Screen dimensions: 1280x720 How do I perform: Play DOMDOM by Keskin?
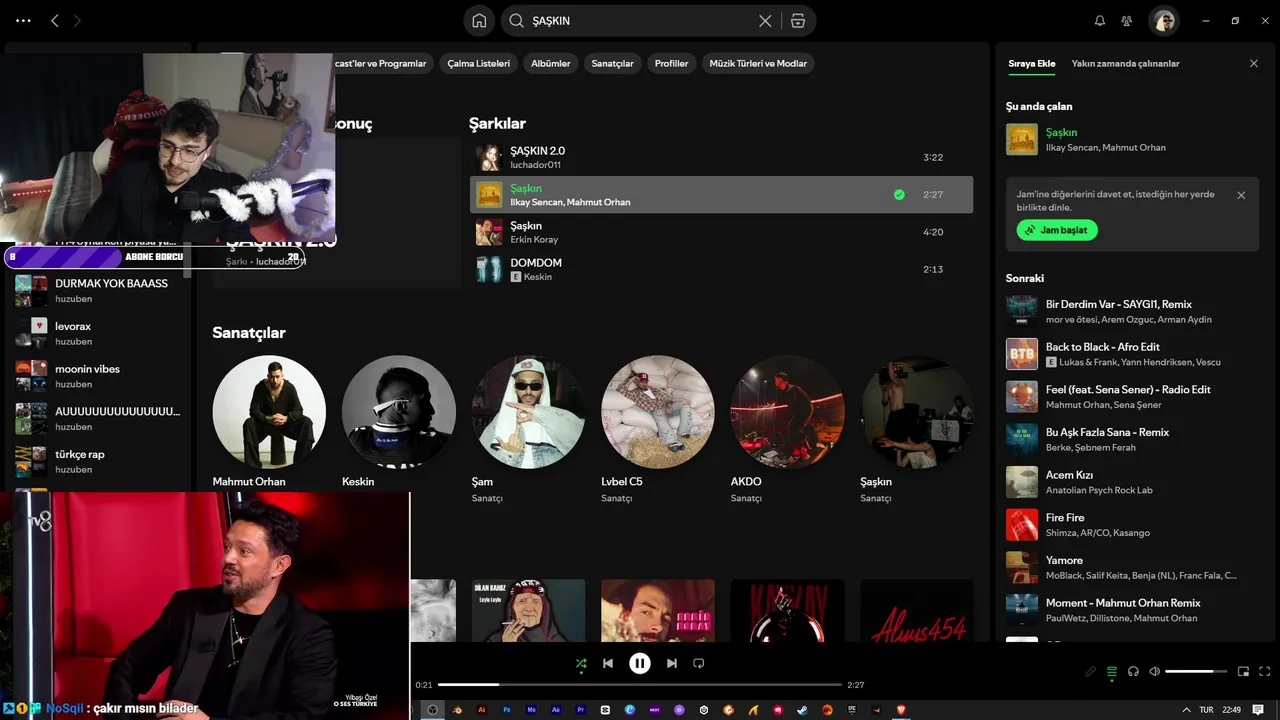tap(721, 269)
